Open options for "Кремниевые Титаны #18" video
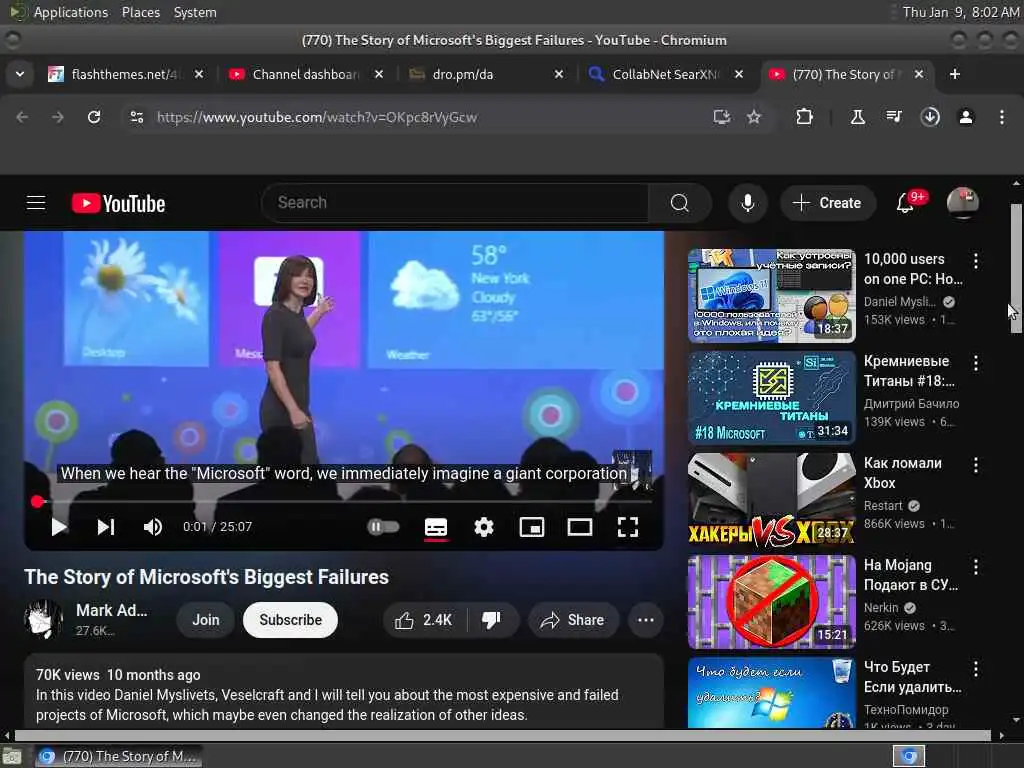Screen dimensions: 1024x768 click(976, 363)
